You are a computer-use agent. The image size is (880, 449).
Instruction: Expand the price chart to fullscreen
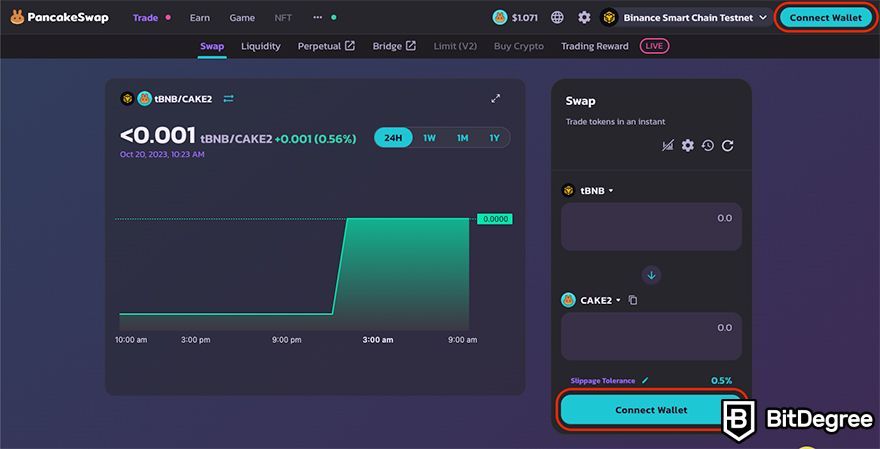[x=496, y=98]
